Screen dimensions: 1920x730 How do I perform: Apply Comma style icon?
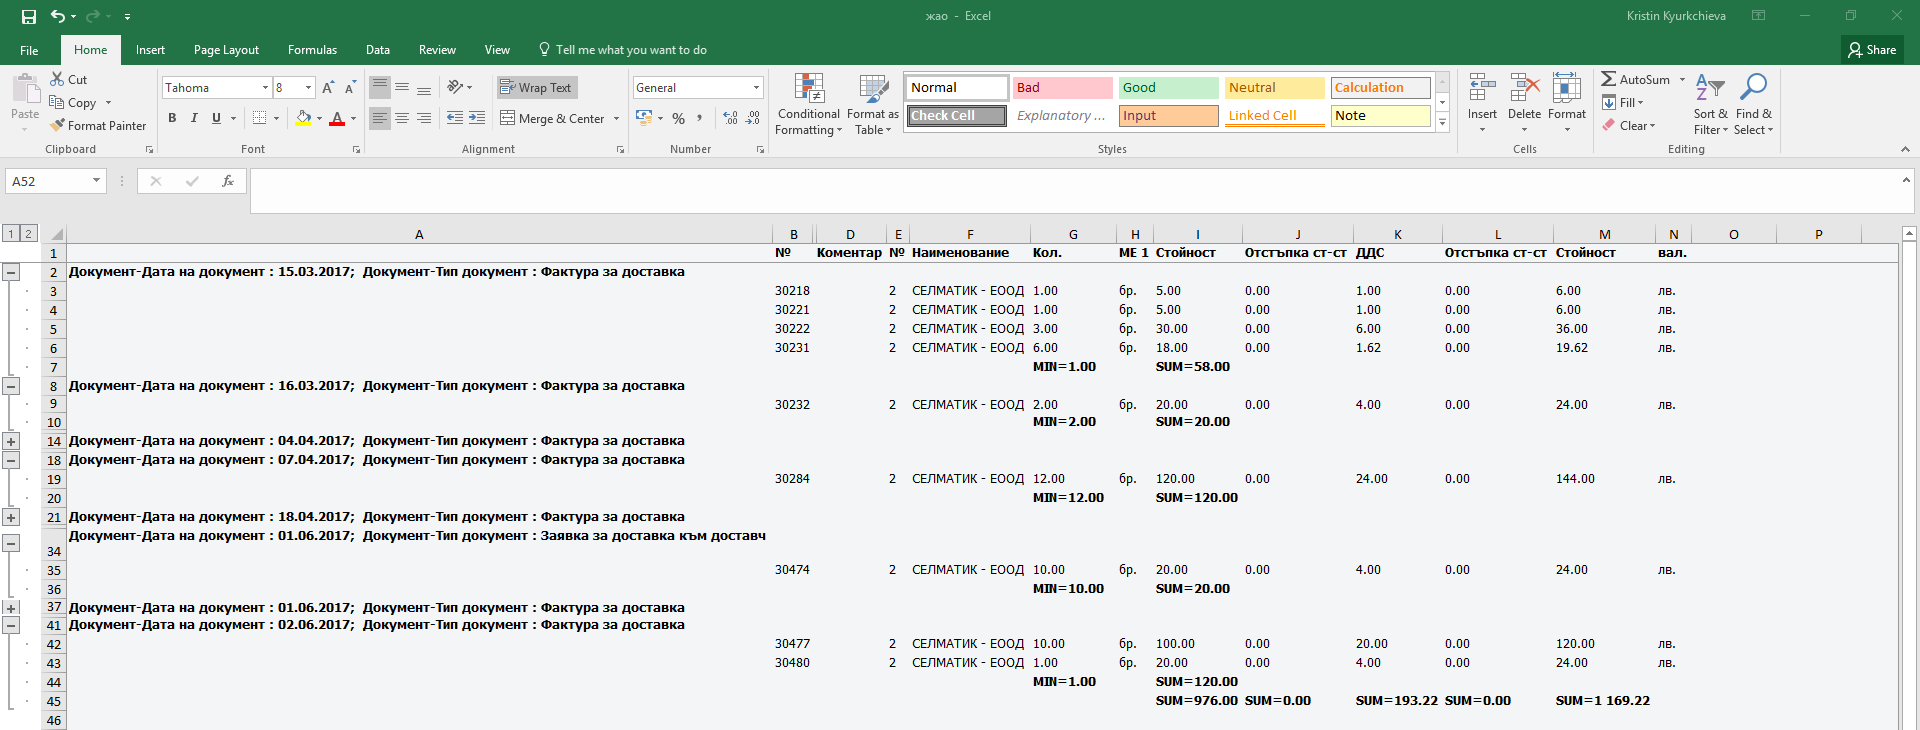coord(700,118)
